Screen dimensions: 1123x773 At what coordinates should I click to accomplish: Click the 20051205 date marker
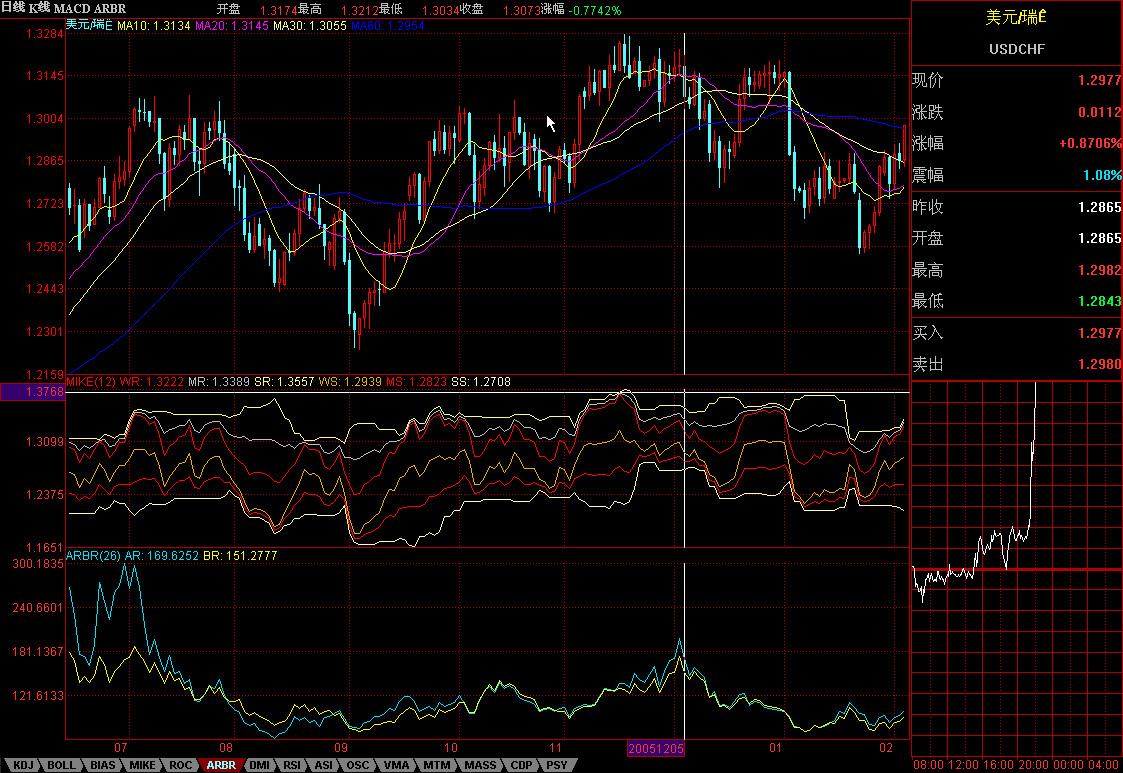coord(655,749)
